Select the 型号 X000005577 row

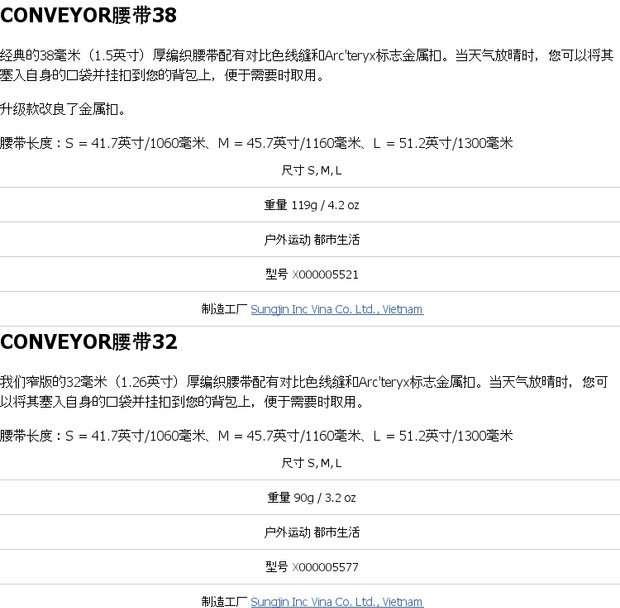click(310, 567)
